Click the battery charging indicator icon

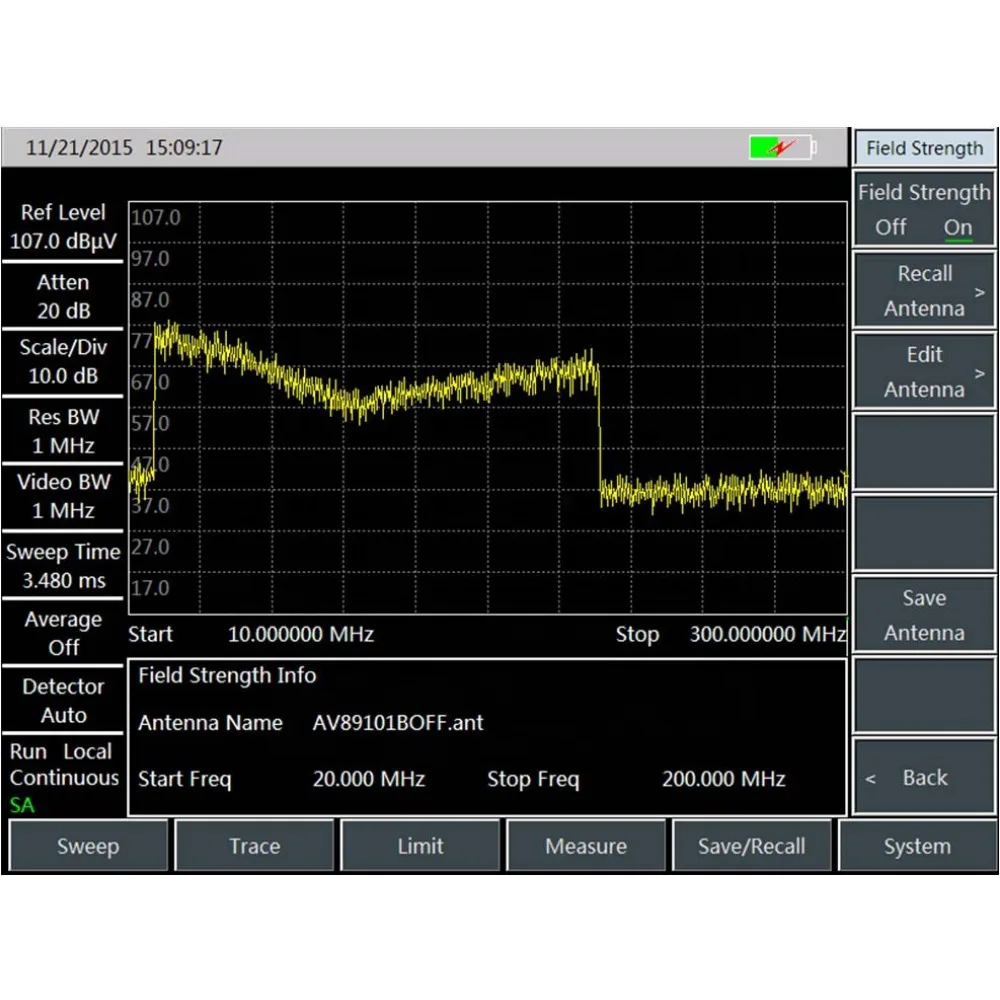(x=783, y=148)
